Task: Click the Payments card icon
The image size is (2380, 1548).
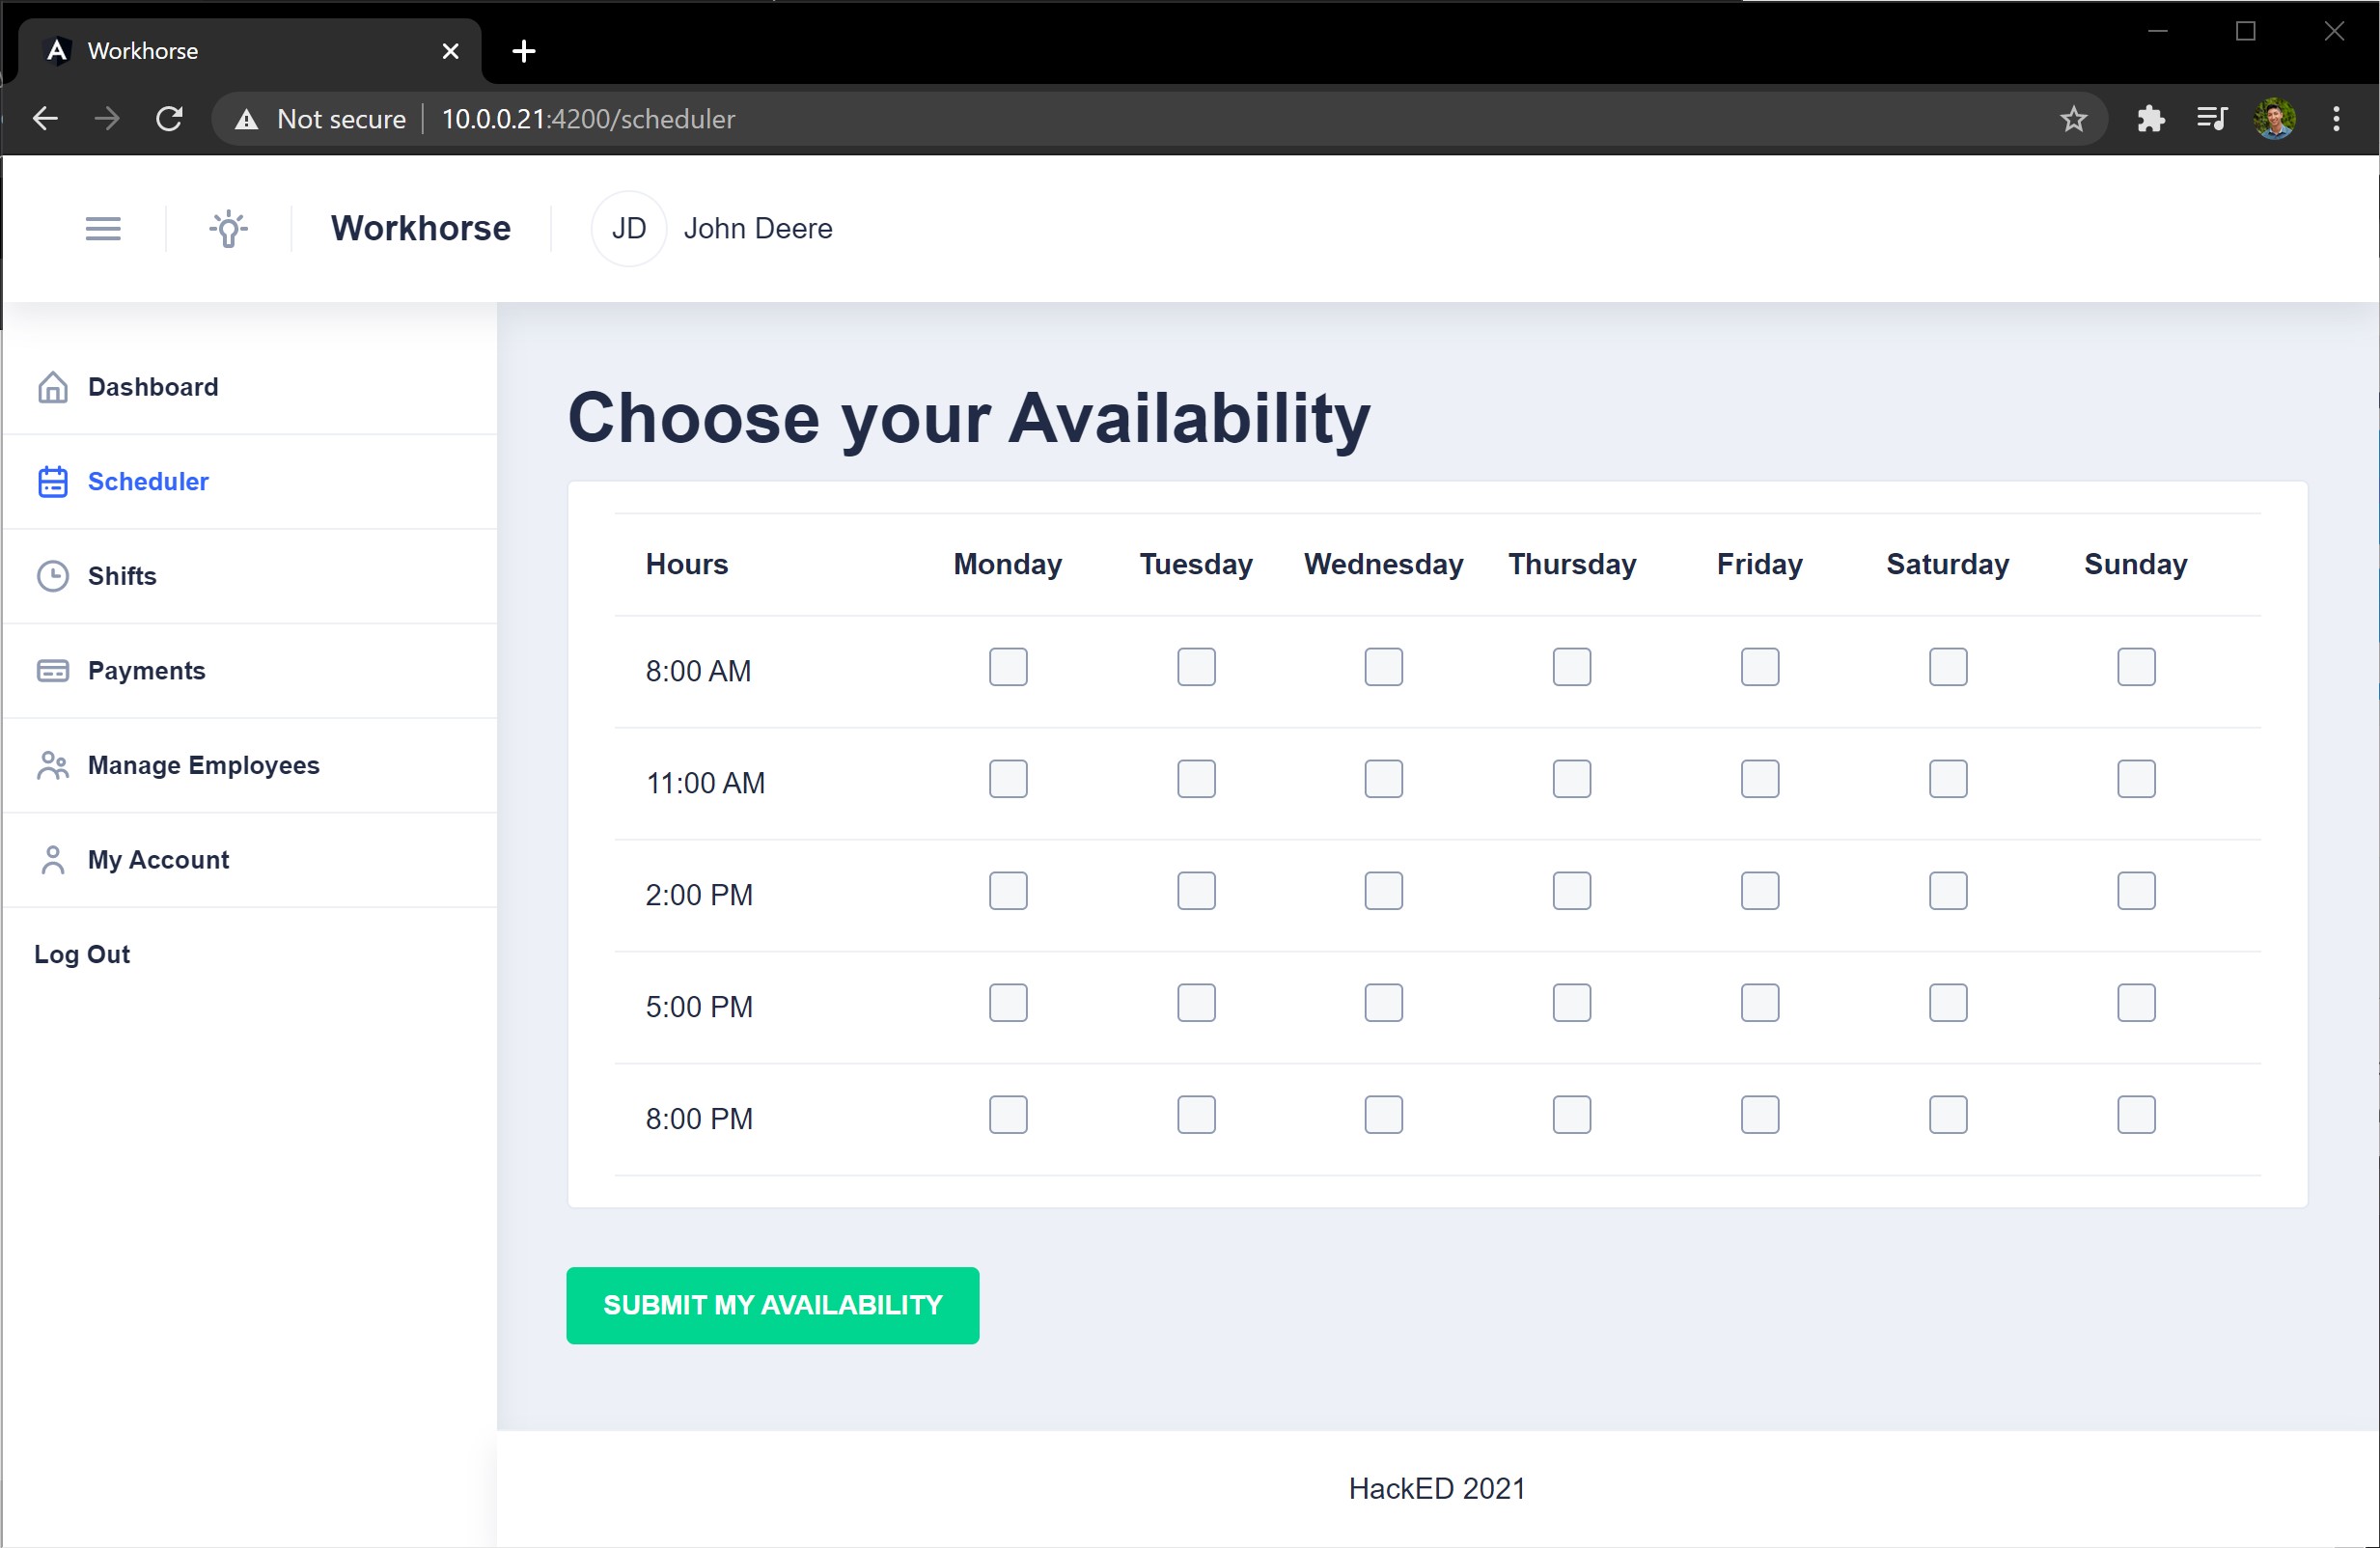Action: pos(52,670)
